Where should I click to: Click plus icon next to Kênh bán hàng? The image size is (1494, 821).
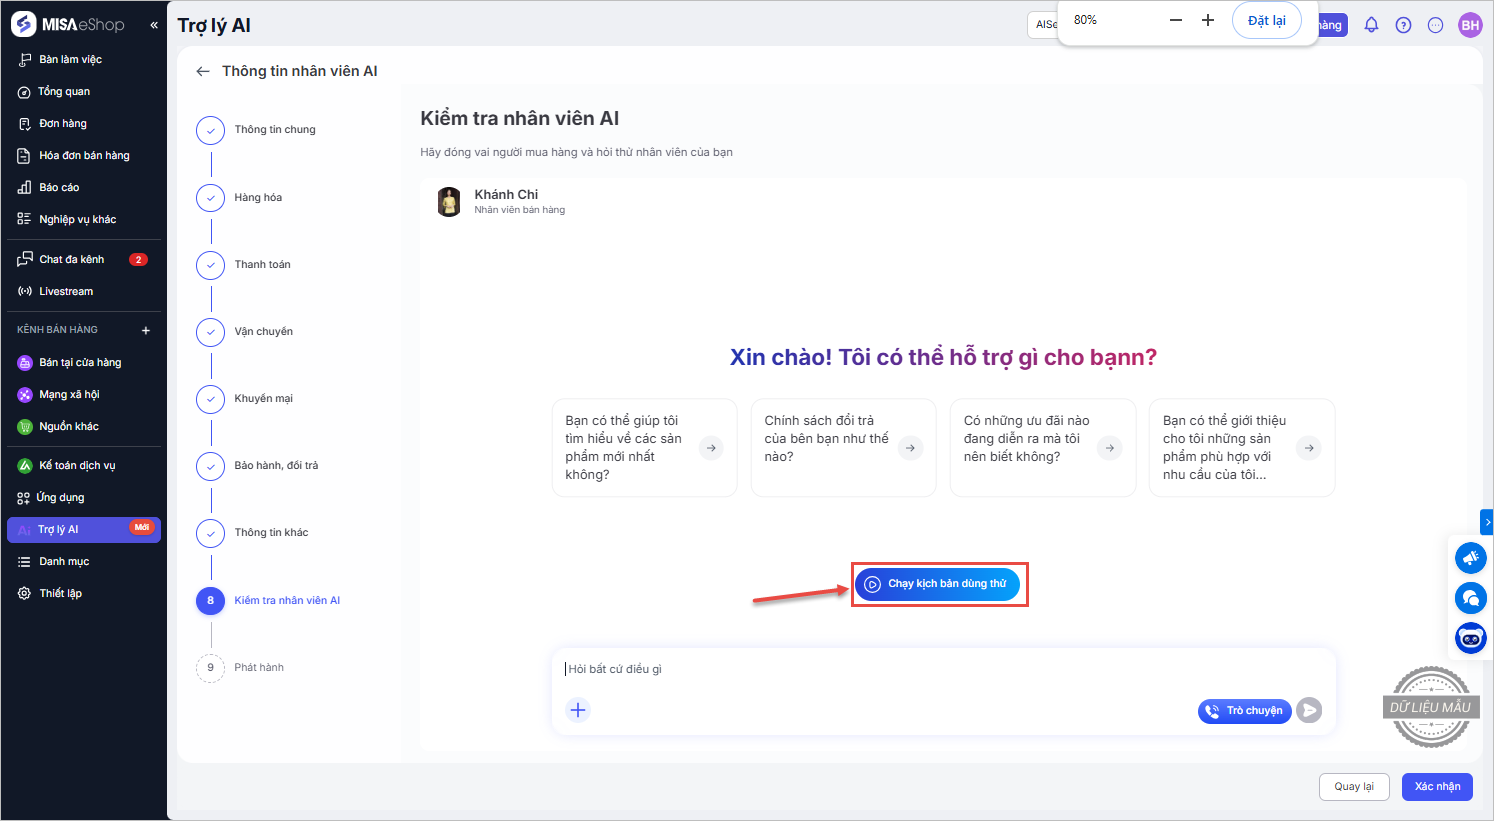tap(146, 330)
